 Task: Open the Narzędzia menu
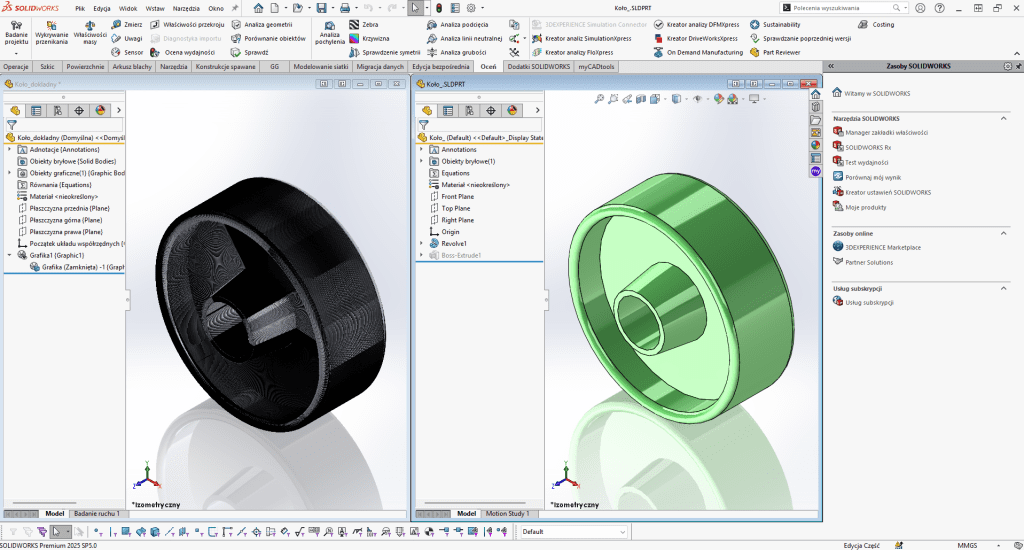point(185,8)
